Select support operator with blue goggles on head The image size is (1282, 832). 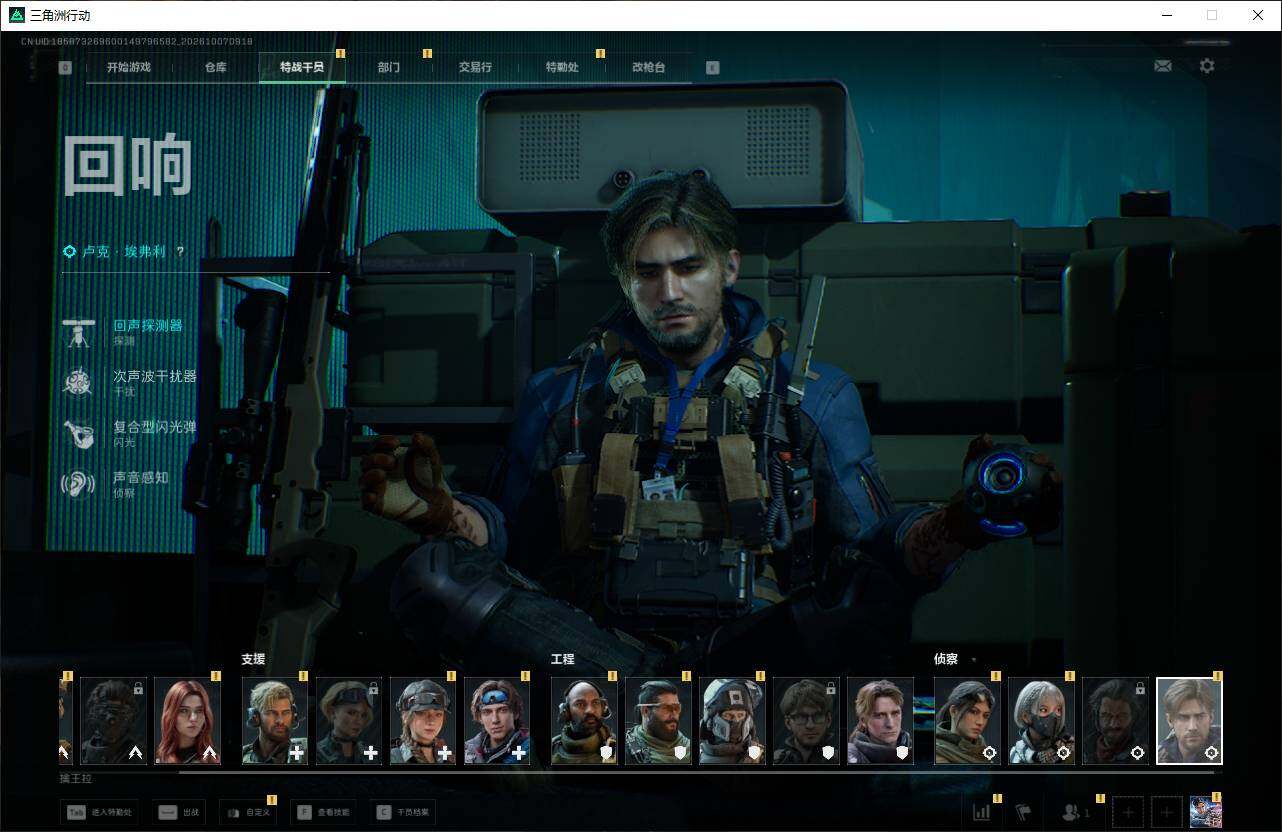click(x=497, y=721)
